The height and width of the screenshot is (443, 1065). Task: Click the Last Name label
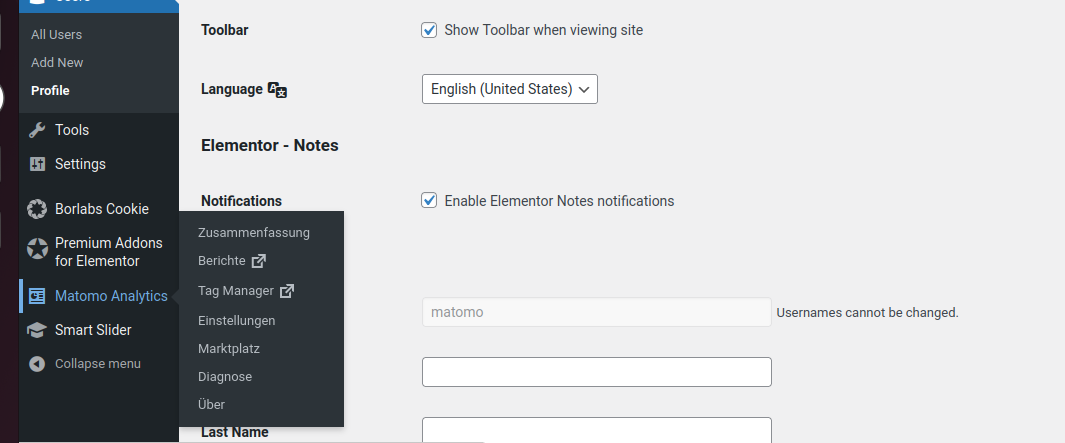[234, 432]
